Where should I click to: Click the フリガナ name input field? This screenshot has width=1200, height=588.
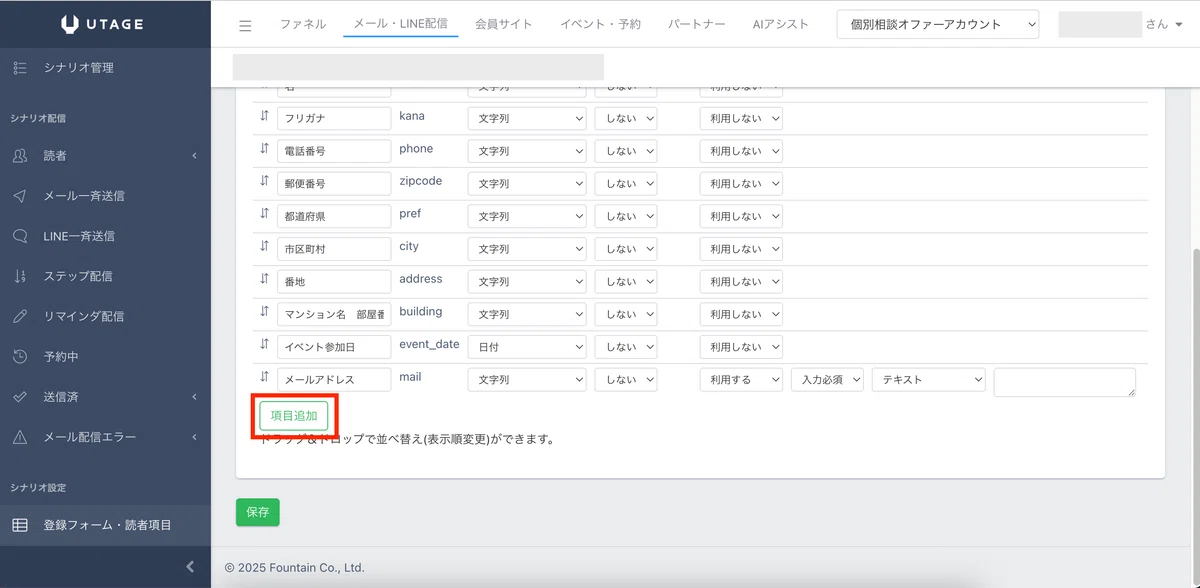(334, 118)
